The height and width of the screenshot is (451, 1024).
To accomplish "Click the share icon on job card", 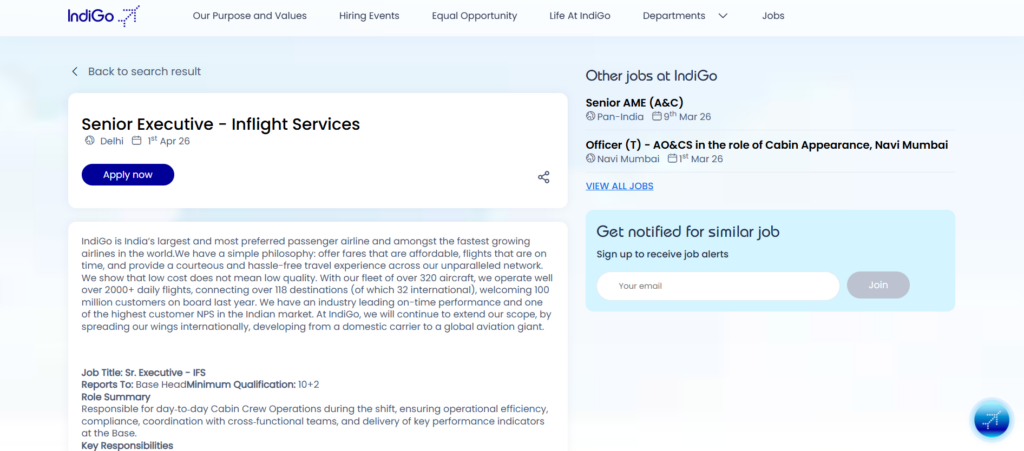I will point(544,177).
